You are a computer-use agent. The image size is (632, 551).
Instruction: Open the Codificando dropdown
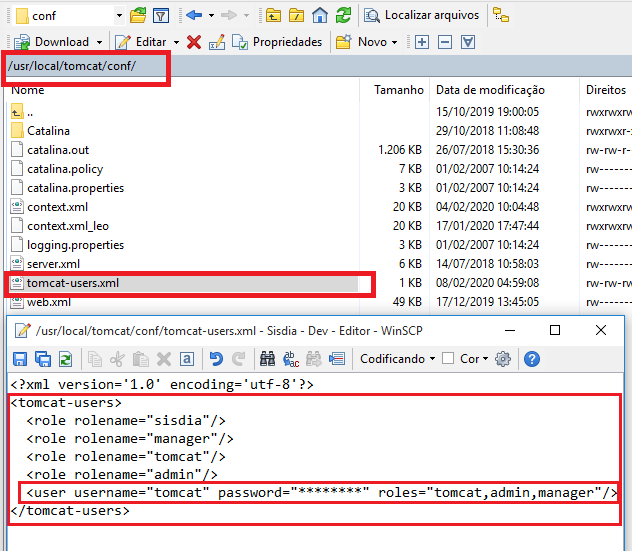click(x=397, y=359)
